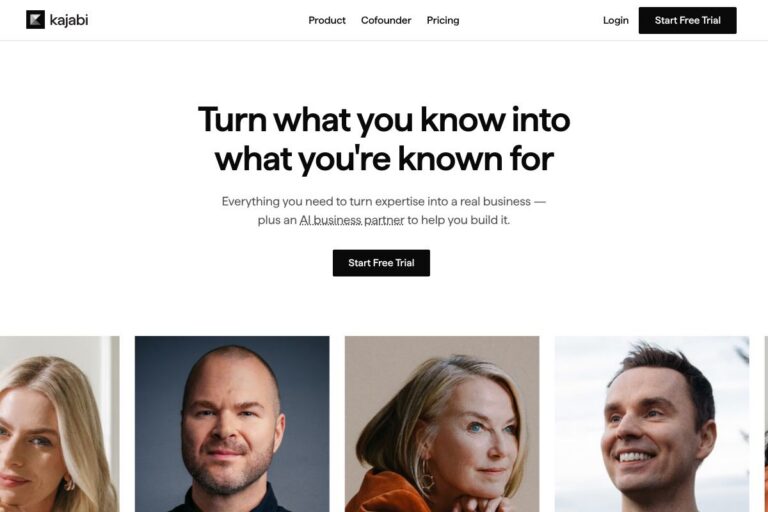Select the blonde woman portrait on the left edge

point(59,424)
